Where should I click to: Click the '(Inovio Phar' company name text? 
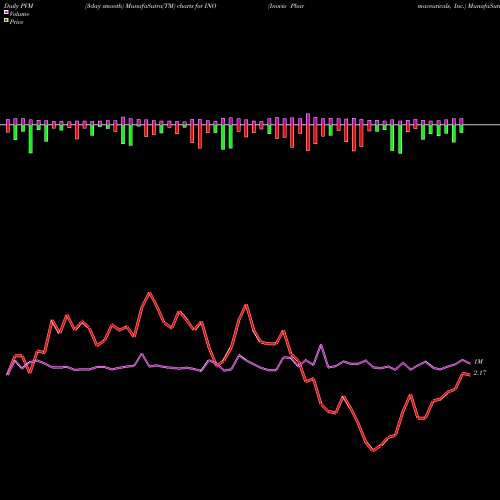point(286,6)
